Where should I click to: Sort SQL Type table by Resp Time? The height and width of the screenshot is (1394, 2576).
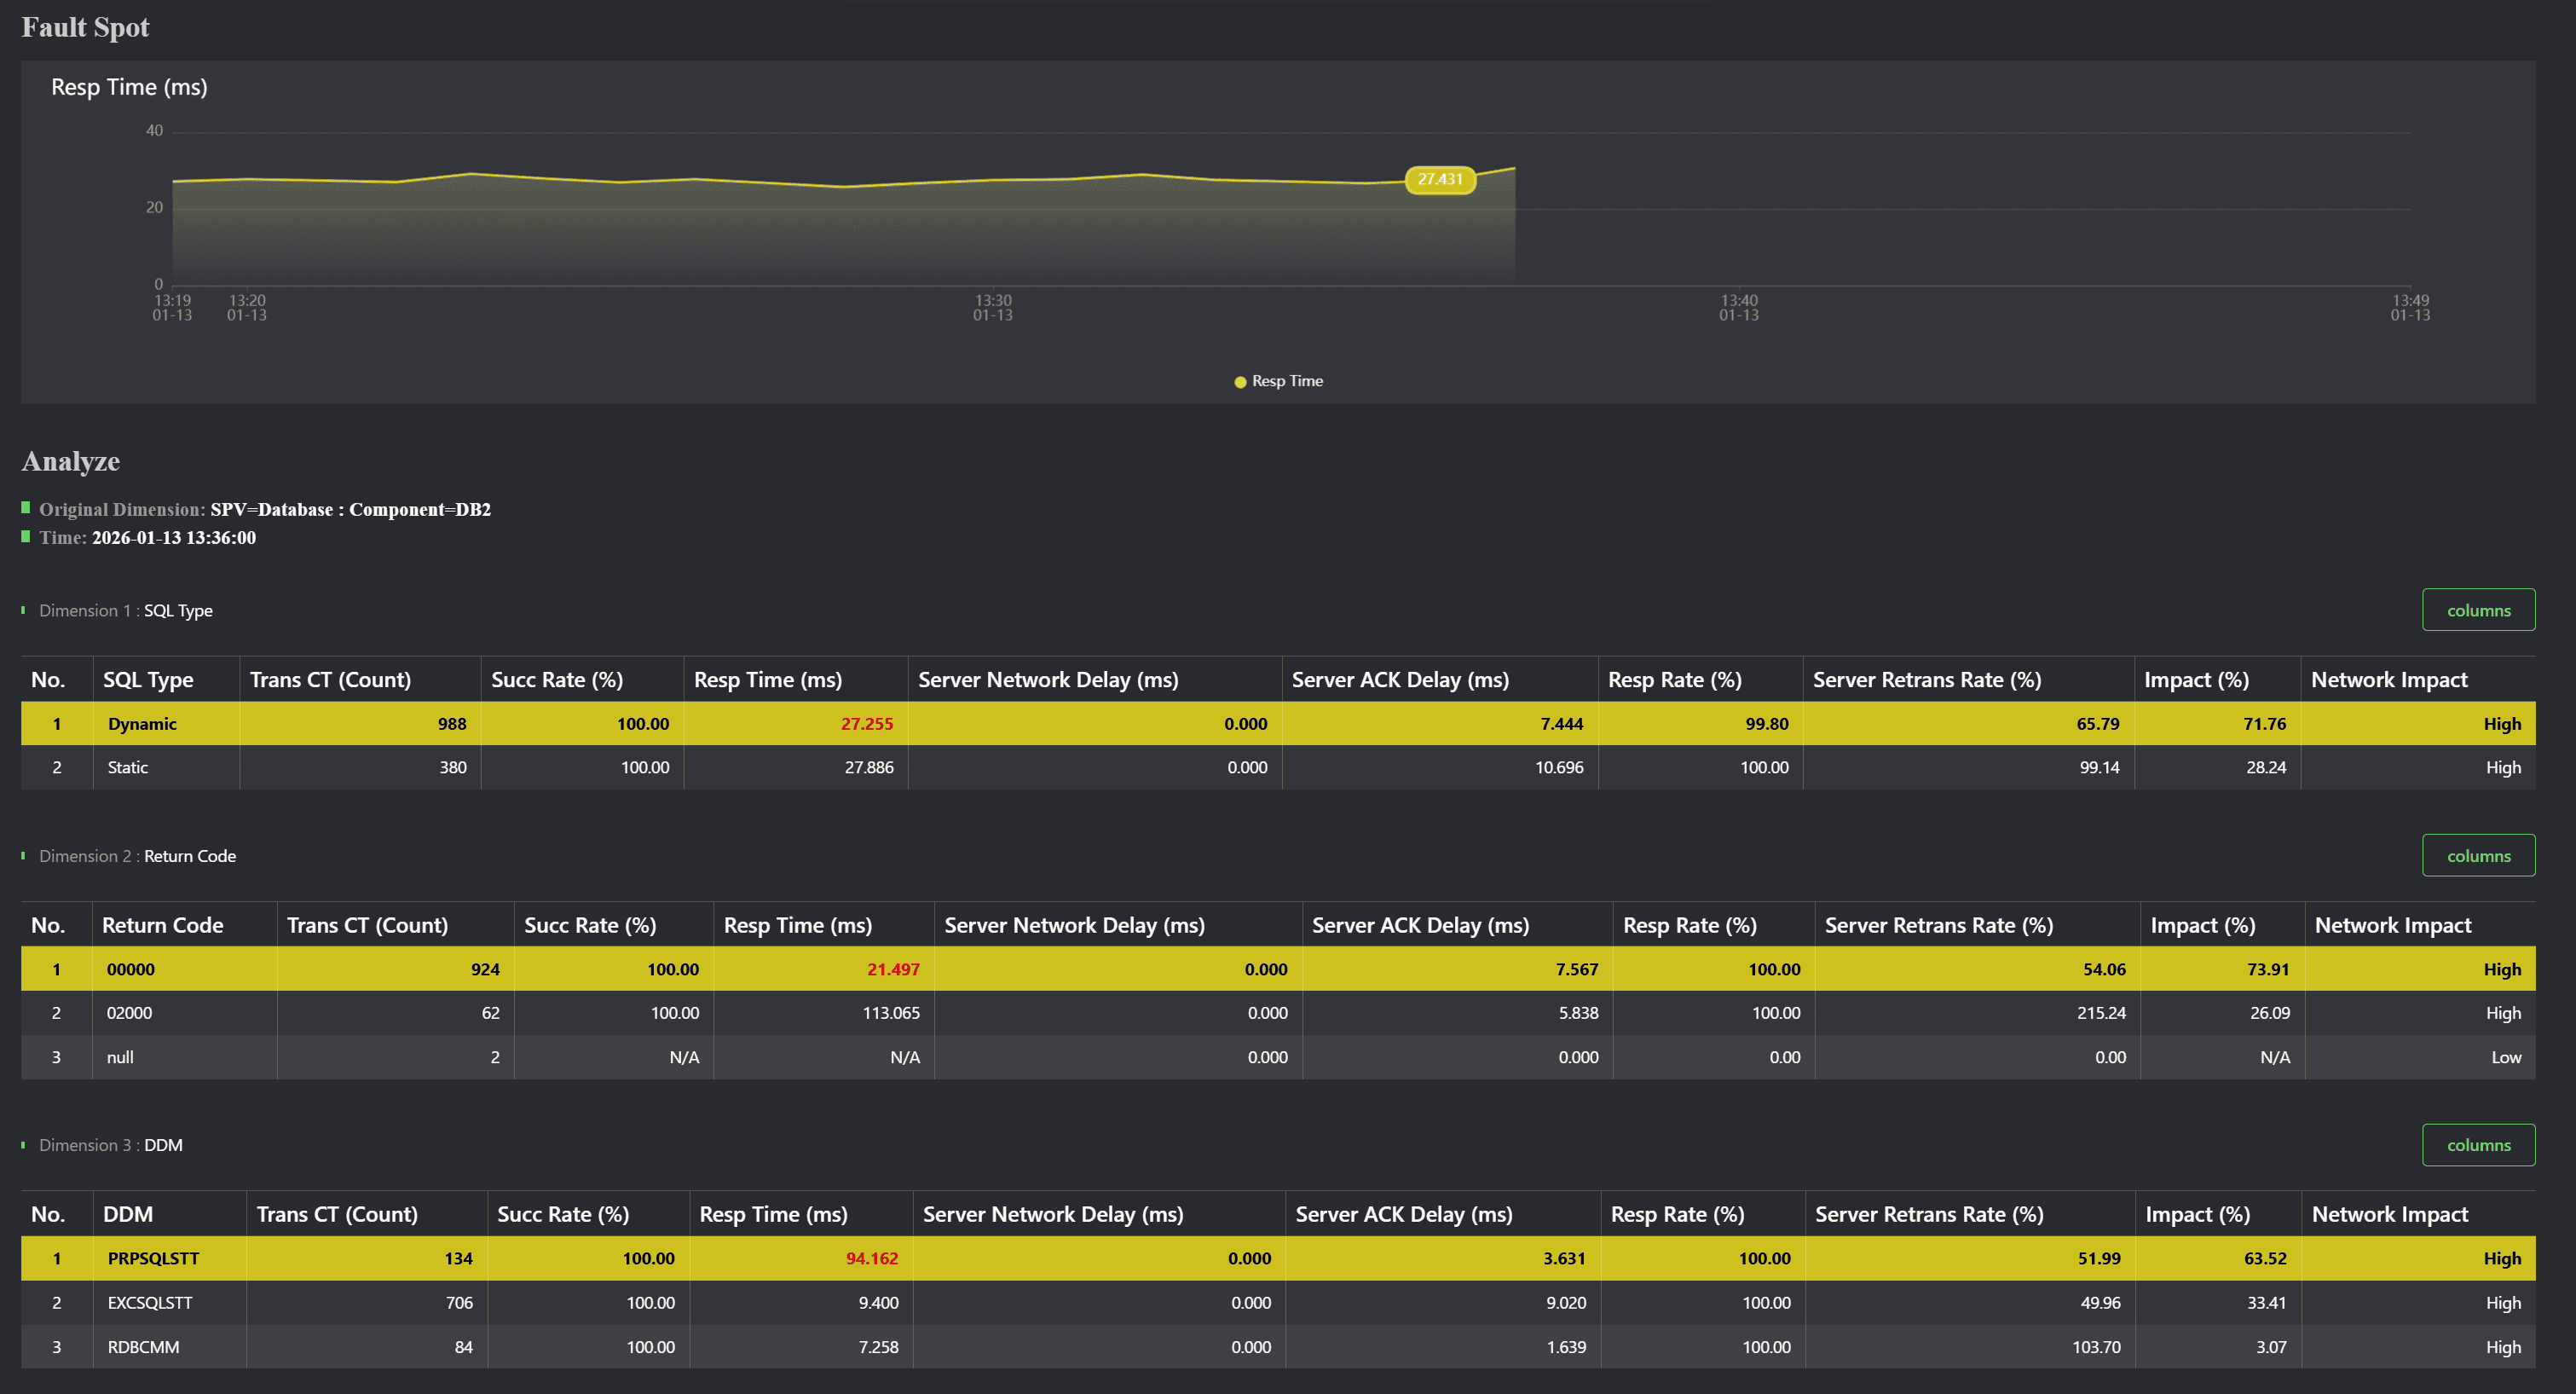click(767, 680)
